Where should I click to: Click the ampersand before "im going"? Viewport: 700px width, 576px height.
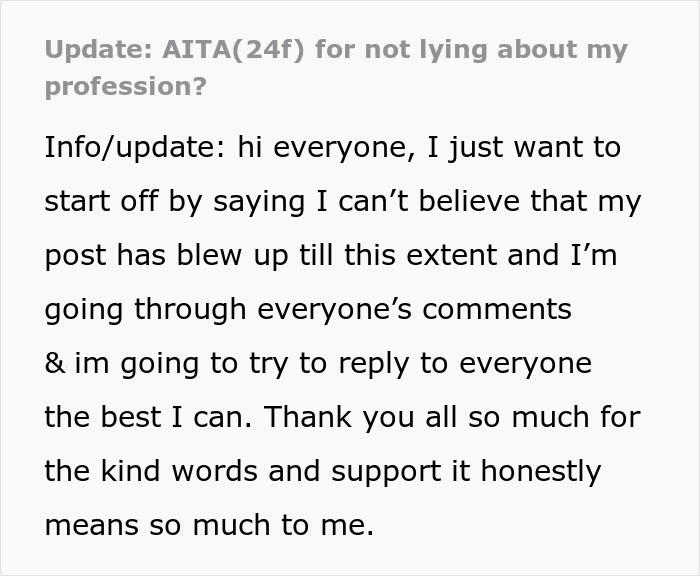(x=54, y=363)
